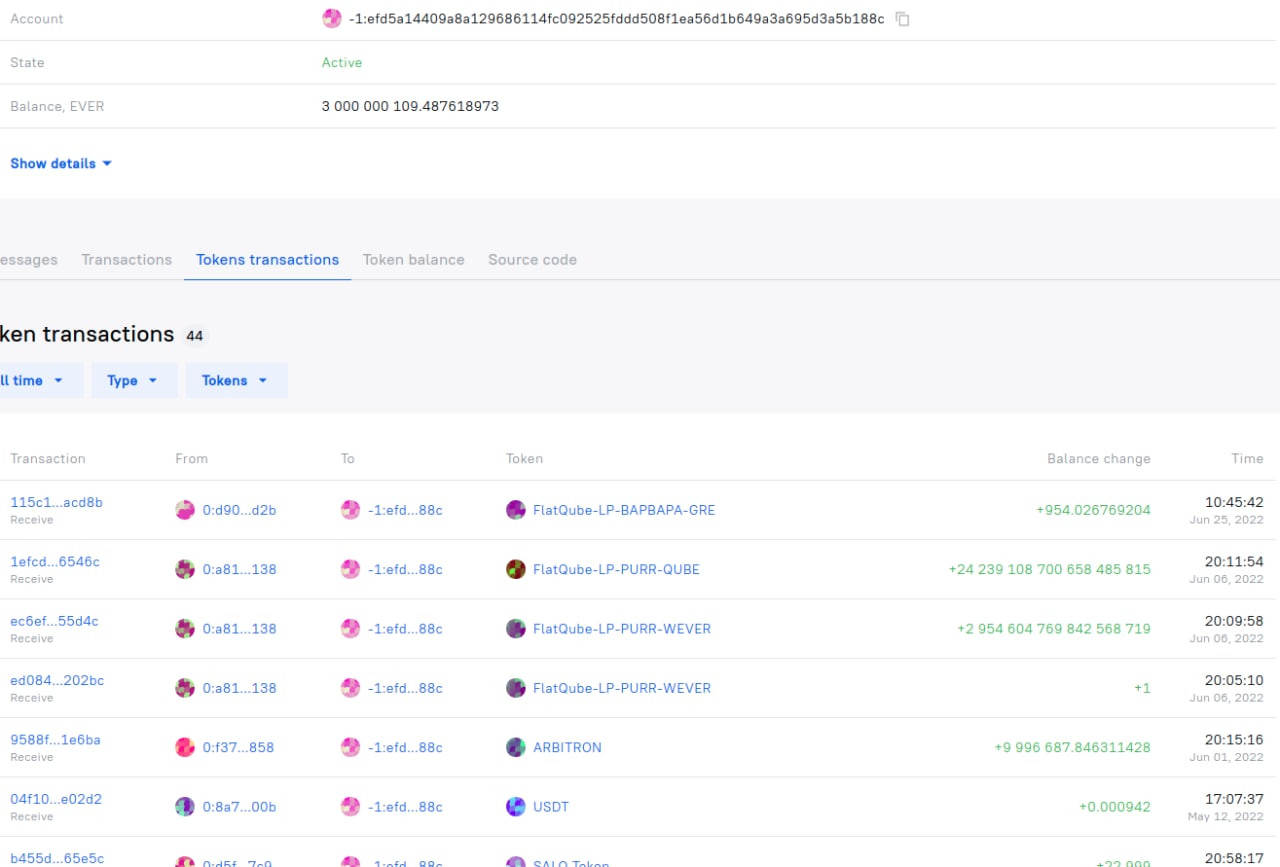Click the FlatQube-LP-BAPBAPA-GRE token icon
Viewport: 1280px width, 867px height.
click(x=515, y=510)
